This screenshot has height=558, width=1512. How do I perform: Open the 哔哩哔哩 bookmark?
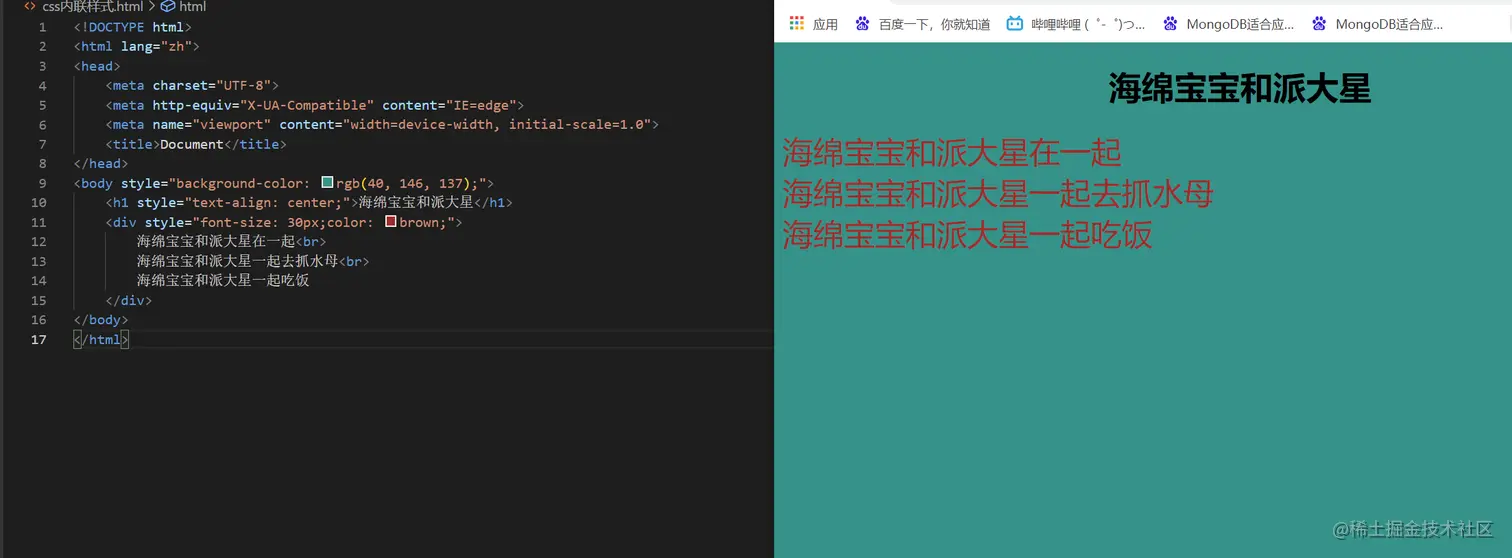point(1088,24)
